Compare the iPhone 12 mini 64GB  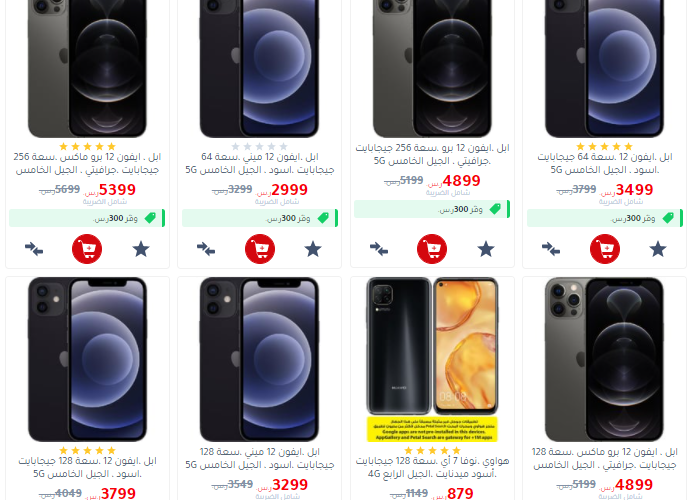(206, 249)
